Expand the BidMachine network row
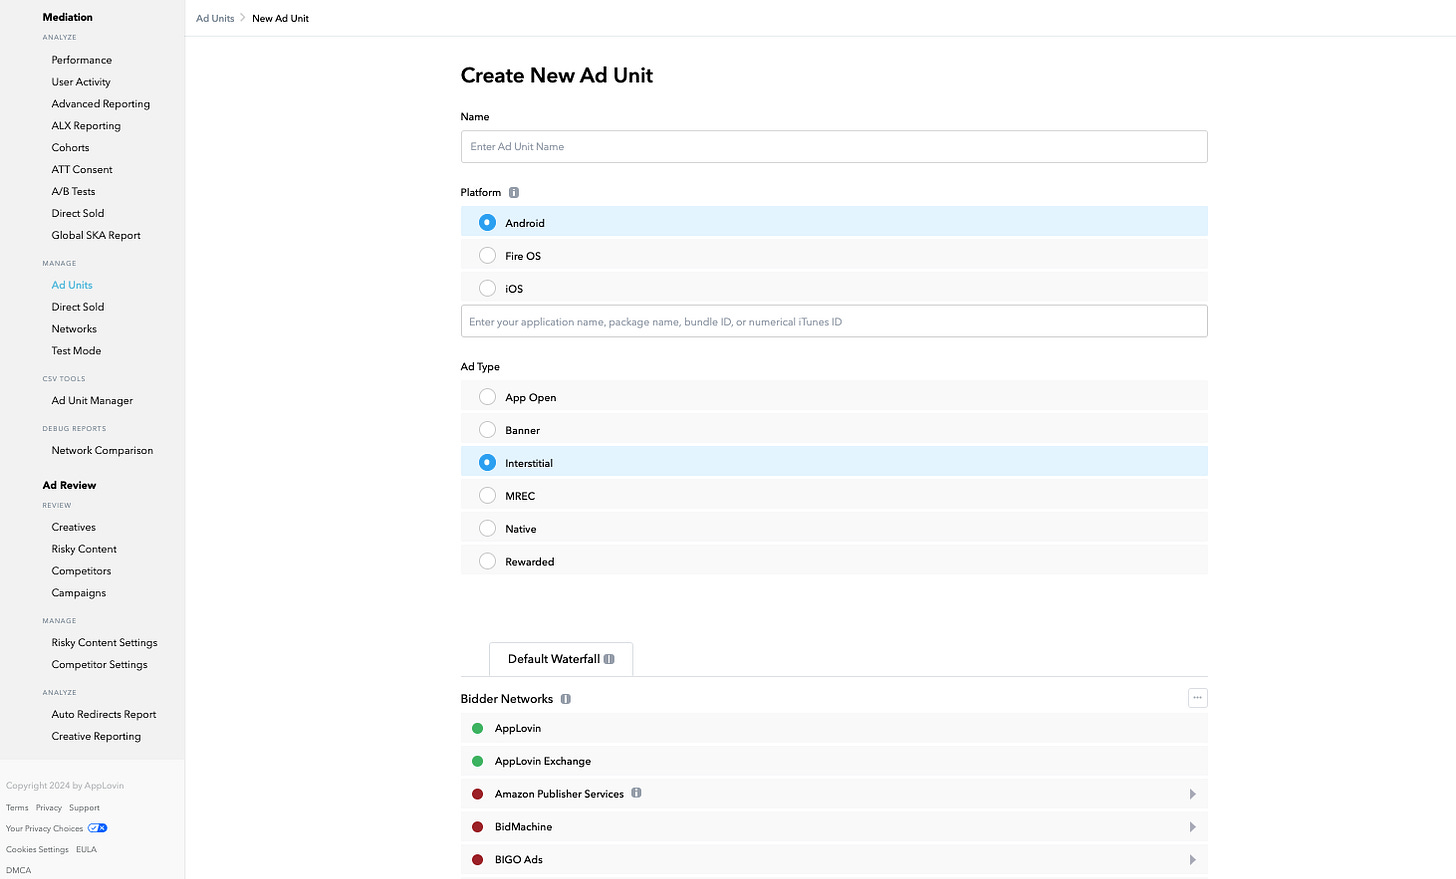1456x879 pixels. 1191,826
